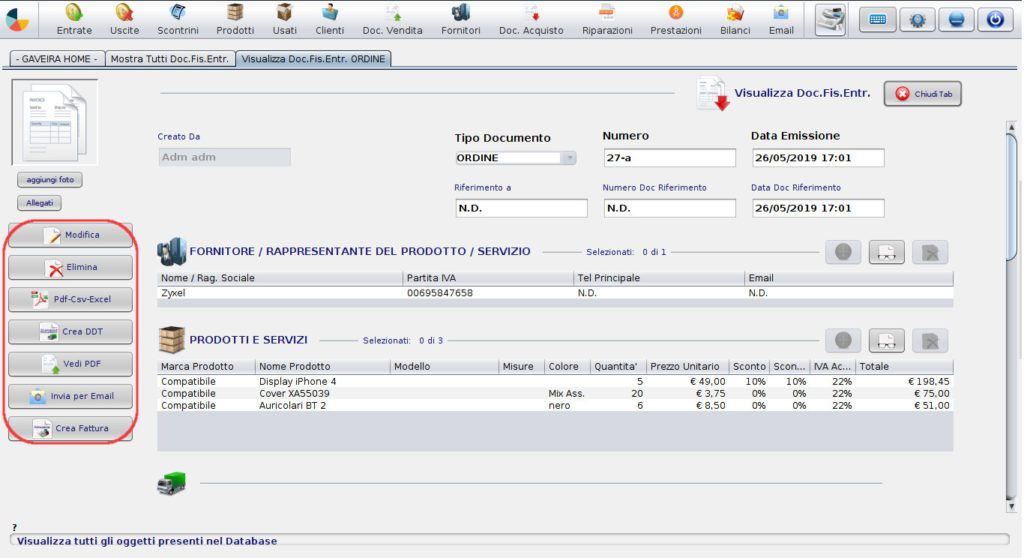
Task: Click the Numero field 27-a
Action: pyautogui.click(x=669, y=157)
